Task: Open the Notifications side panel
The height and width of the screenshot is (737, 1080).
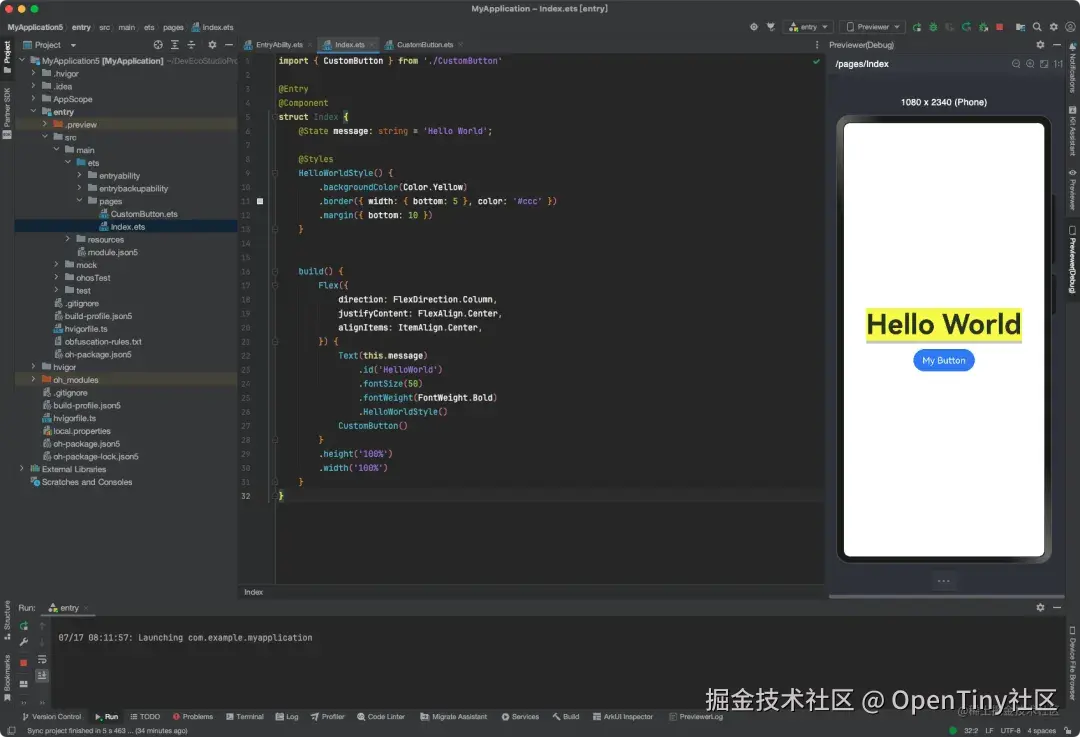Action: pyautogui.click(x=1072, y=69)
